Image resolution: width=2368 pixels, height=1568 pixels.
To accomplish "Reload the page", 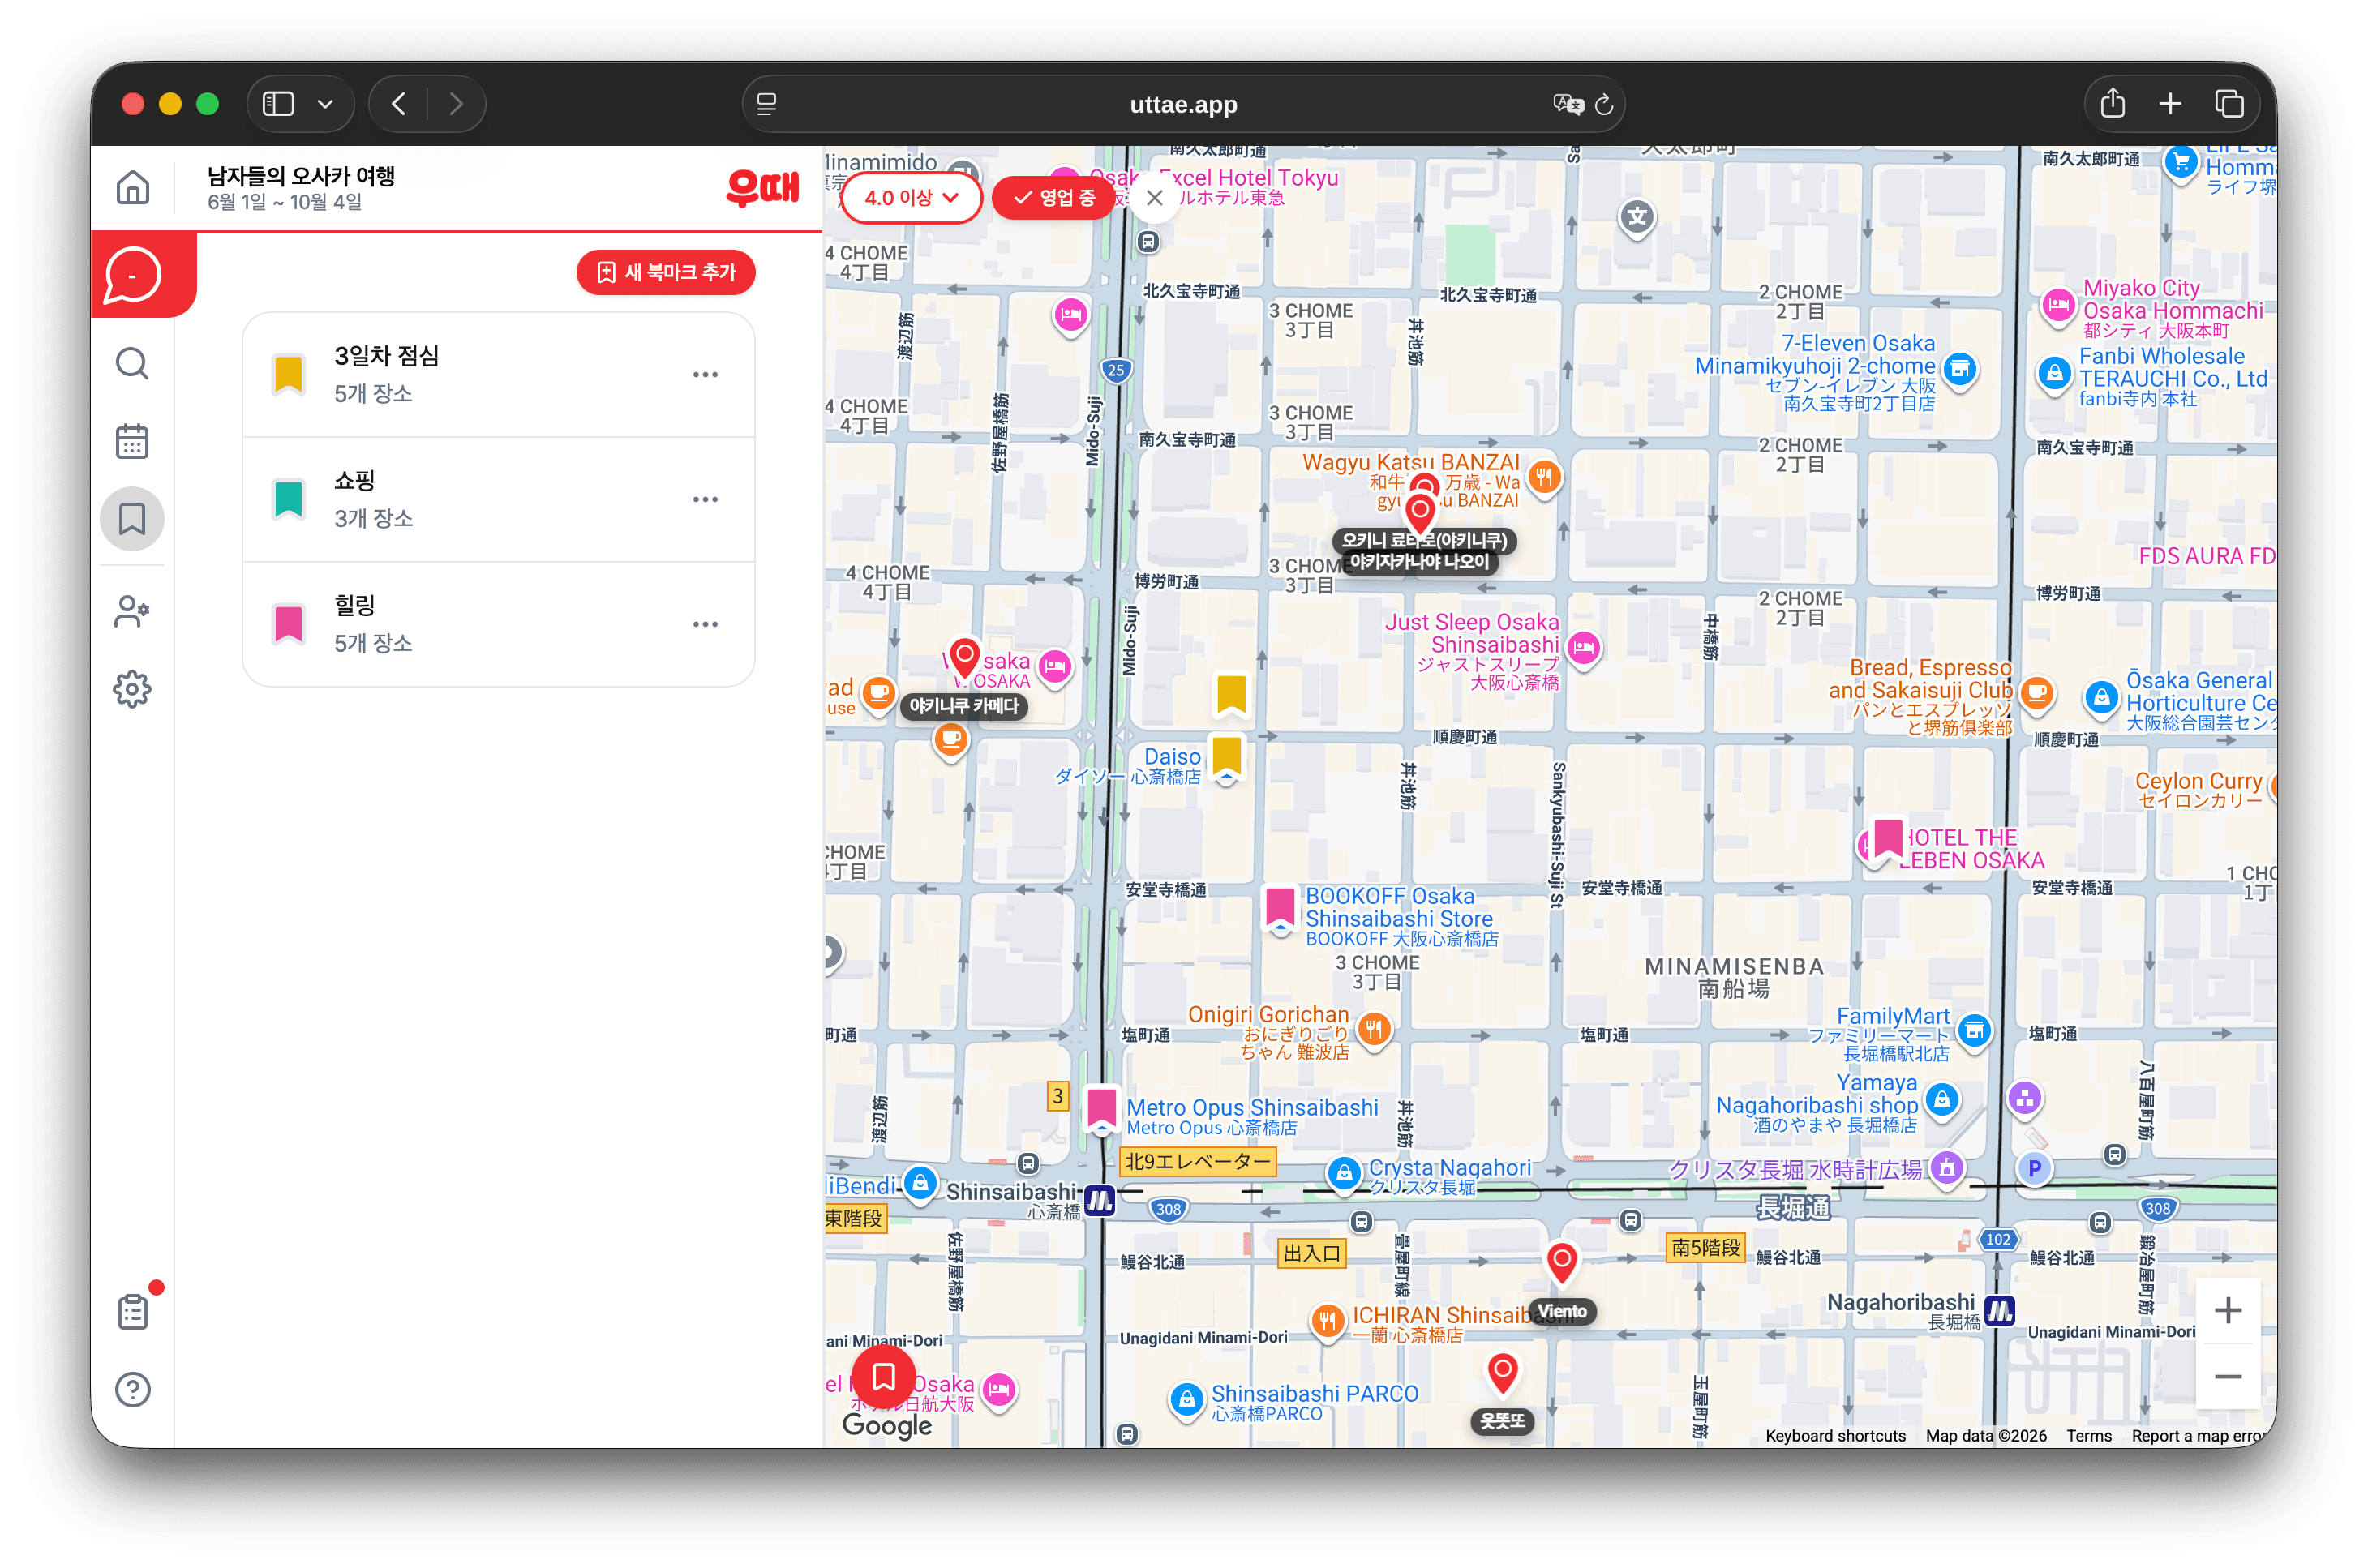I will (x=1604, y=104).
